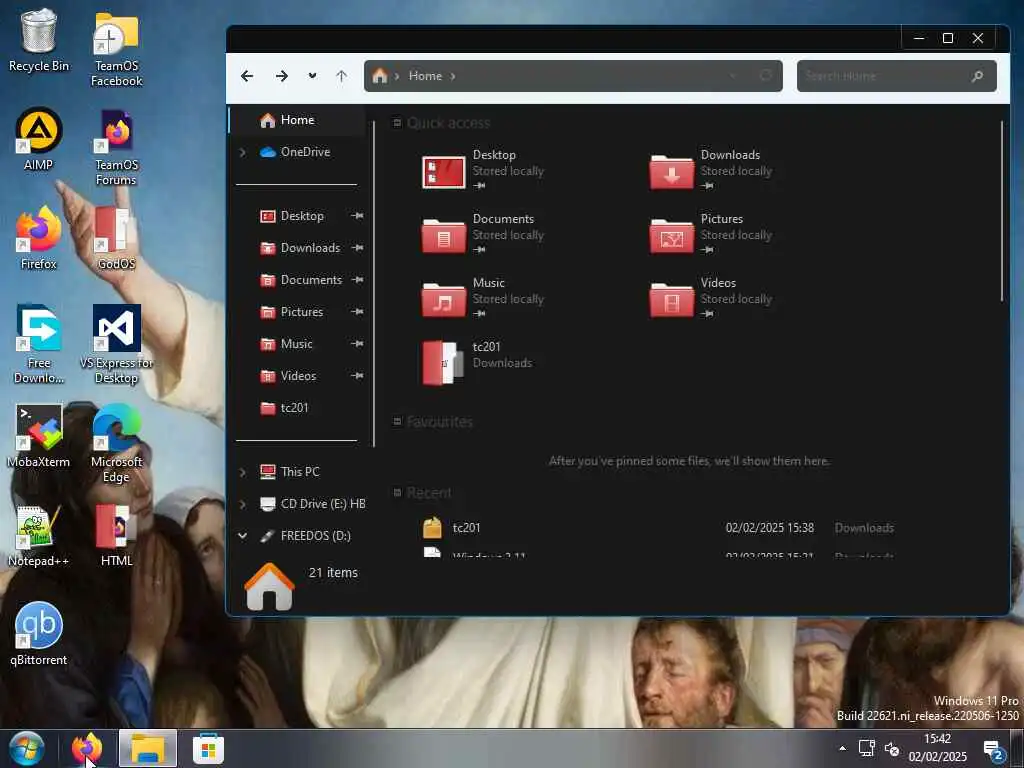The image size is (1024, 768).
Task: Open the TeamOS Facebook desktop shortcut
Action: (x=116, y=50)
